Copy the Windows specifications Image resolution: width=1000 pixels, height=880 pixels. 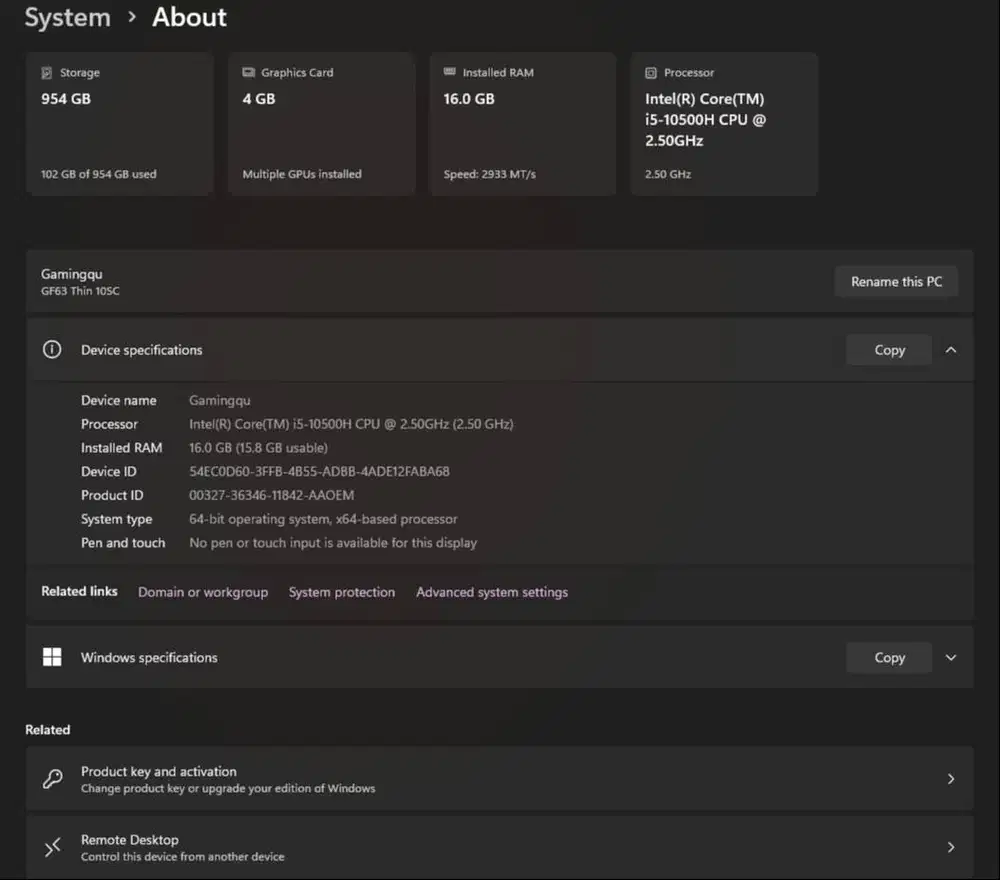889,657
